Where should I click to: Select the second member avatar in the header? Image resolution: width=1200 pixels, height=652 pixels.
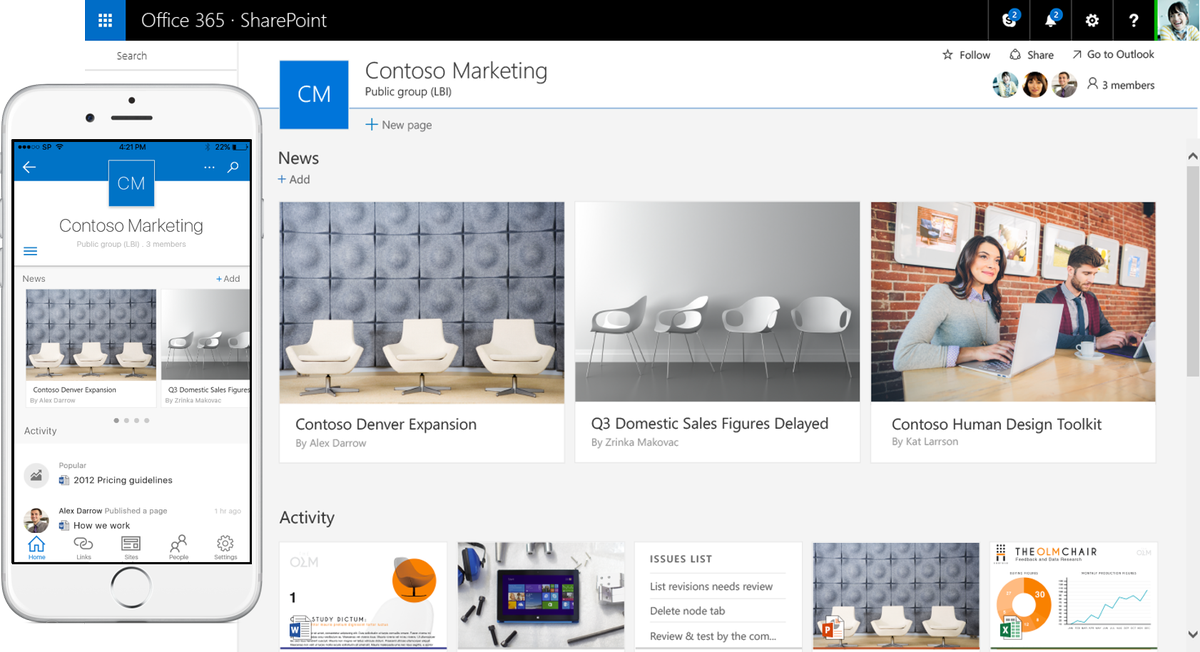tap(1035, 85)
